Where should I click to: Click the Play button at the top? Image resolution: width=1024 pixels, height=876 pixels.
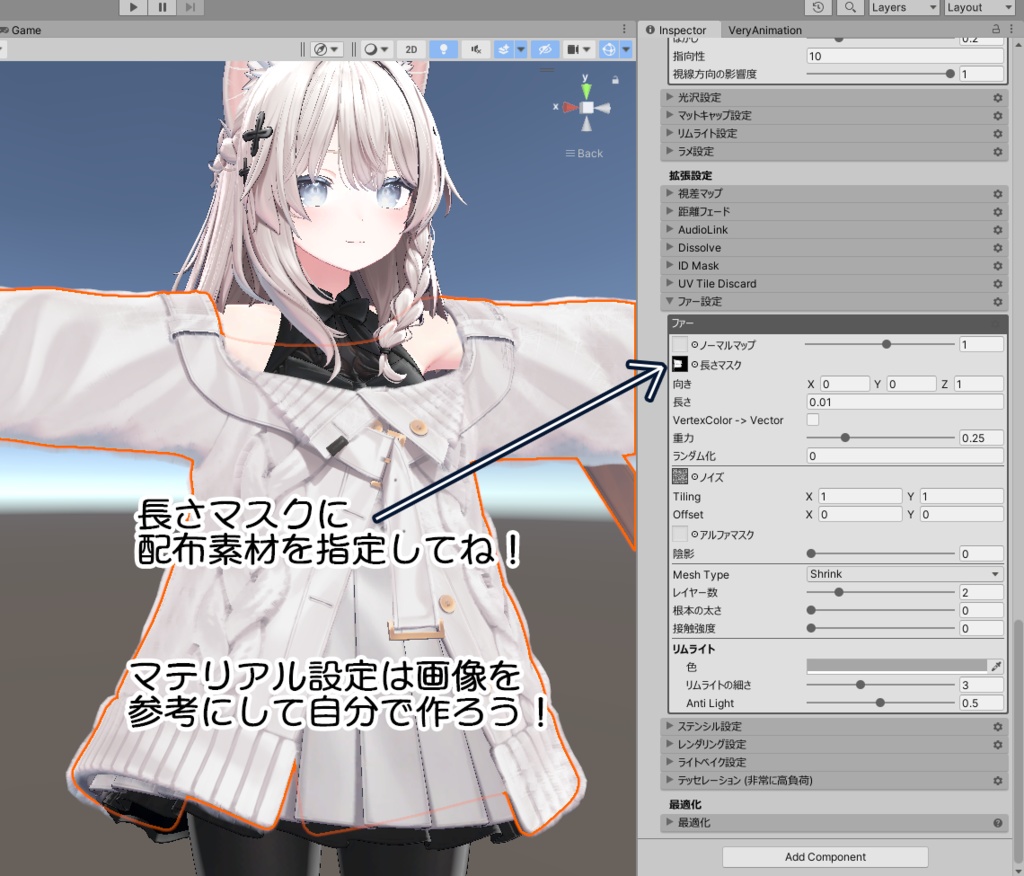(x=133, y=8)
